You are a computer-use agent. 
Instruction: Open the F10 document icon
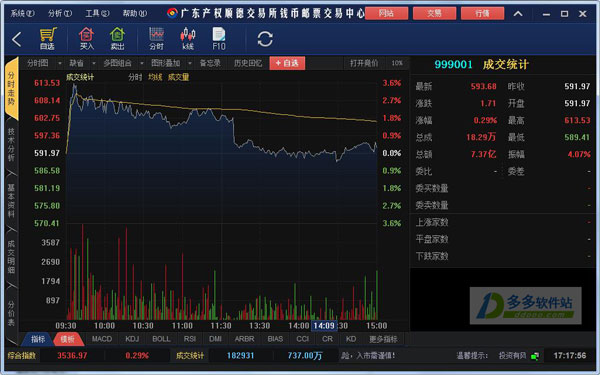(x=219, y=38)
